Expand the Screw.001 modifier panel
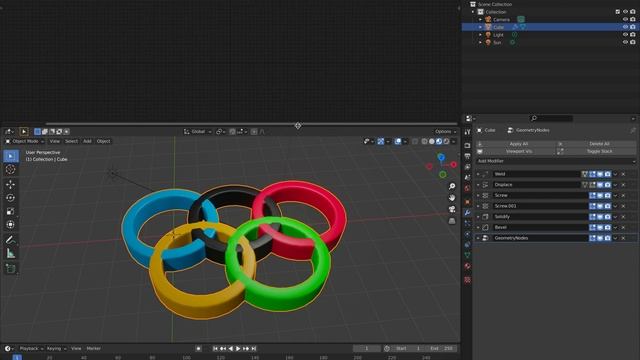The image size is (640, 360). tap(478, 206)
